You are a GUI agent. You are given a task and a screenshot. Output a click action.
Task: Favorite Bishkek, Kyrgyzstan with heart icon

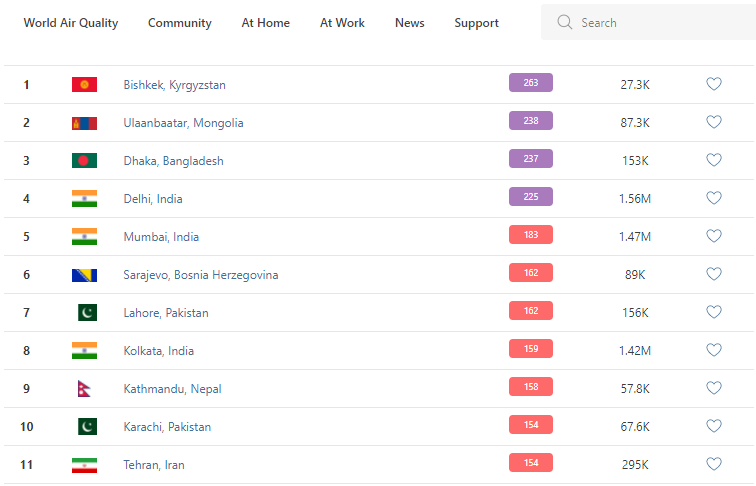(714, 84)
